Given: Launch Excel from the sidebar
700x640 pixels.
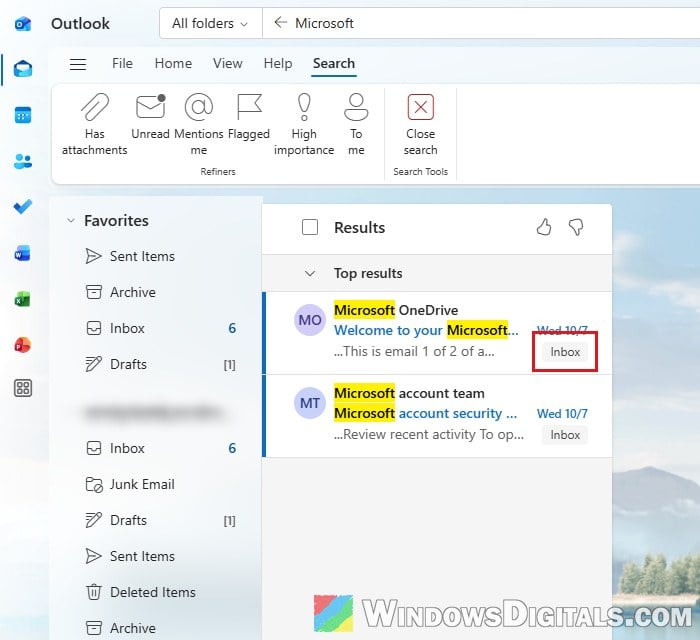Looking at the screenshot, I should [23, 299].
